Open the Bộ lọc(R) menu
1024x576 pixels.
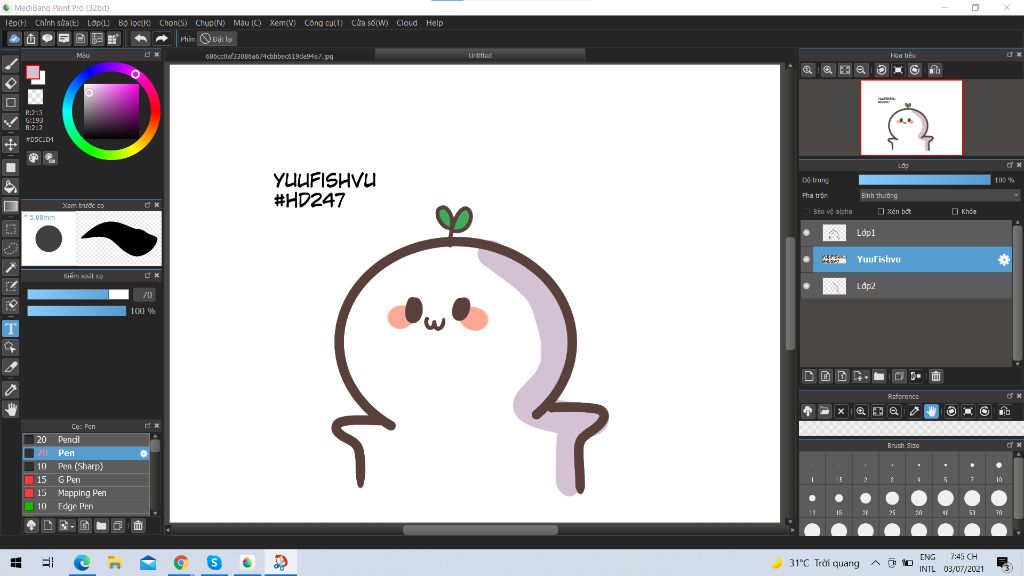(135, 23)
